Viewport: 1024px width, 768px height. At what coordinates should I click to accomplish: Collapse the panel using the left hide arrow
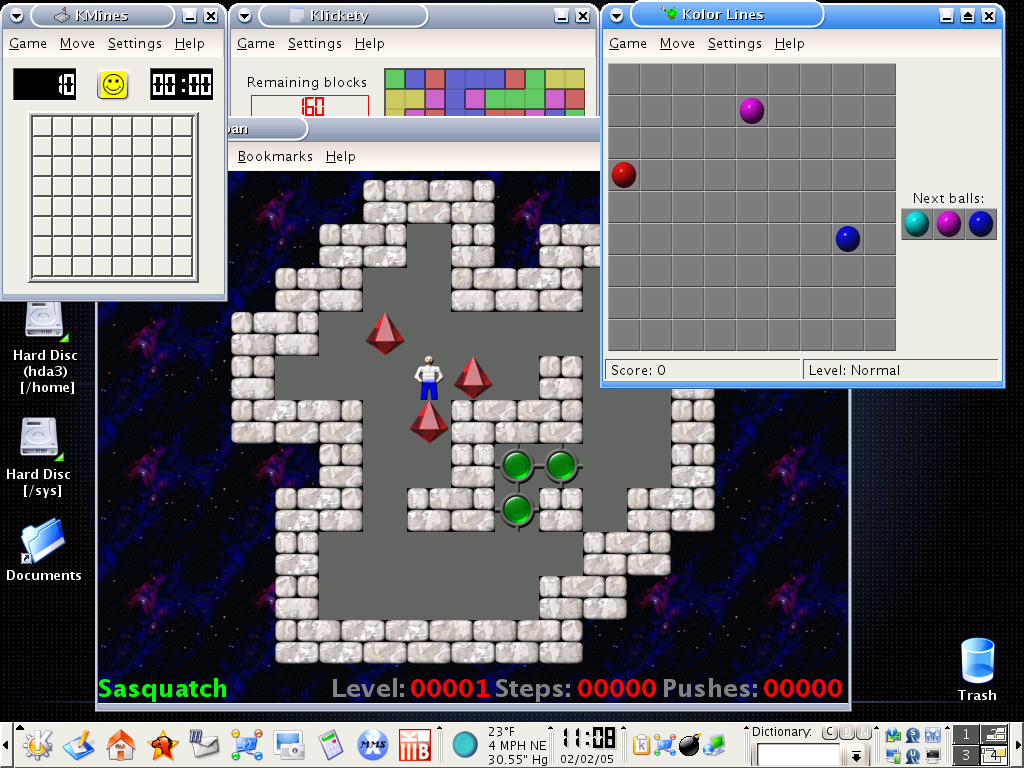tap(5, 745)
